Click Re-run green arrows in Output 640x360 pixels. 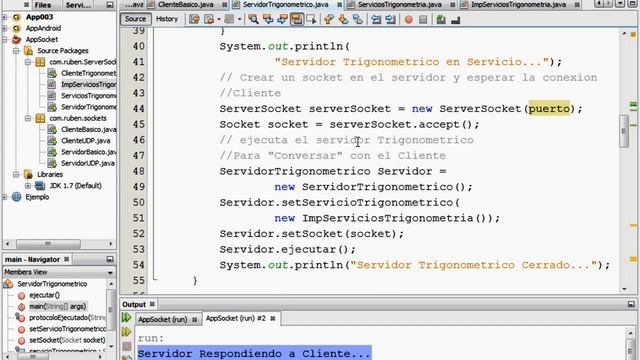[127, 317]
